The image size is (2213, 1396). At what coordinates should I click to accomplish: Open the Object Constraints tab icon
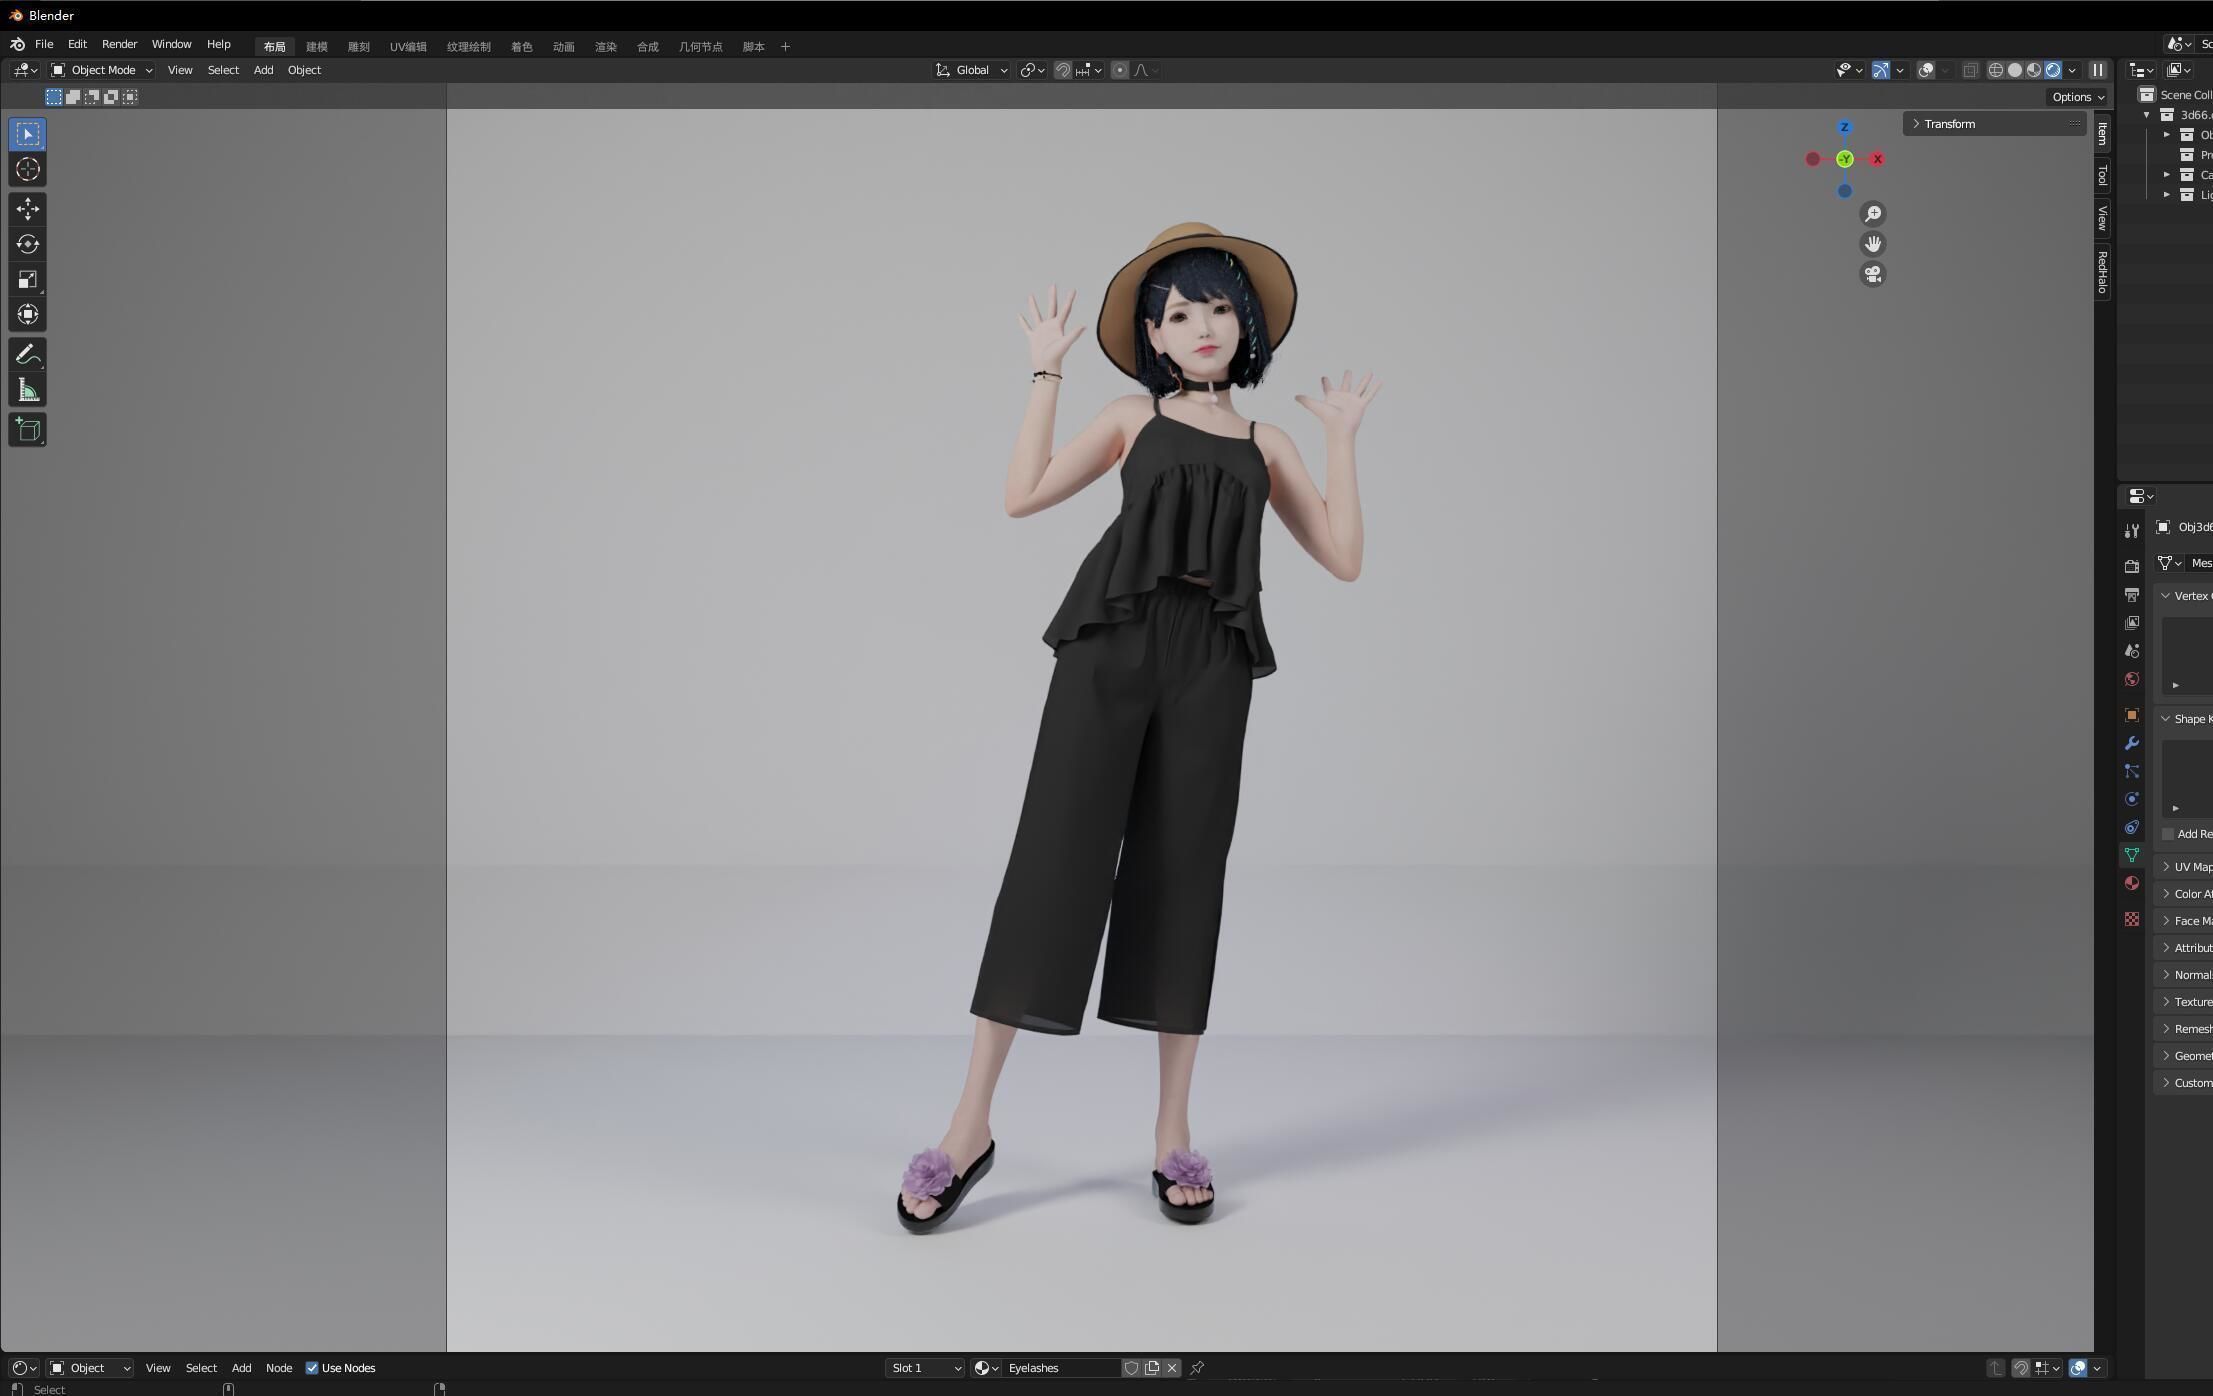(x=2131, y=827)
